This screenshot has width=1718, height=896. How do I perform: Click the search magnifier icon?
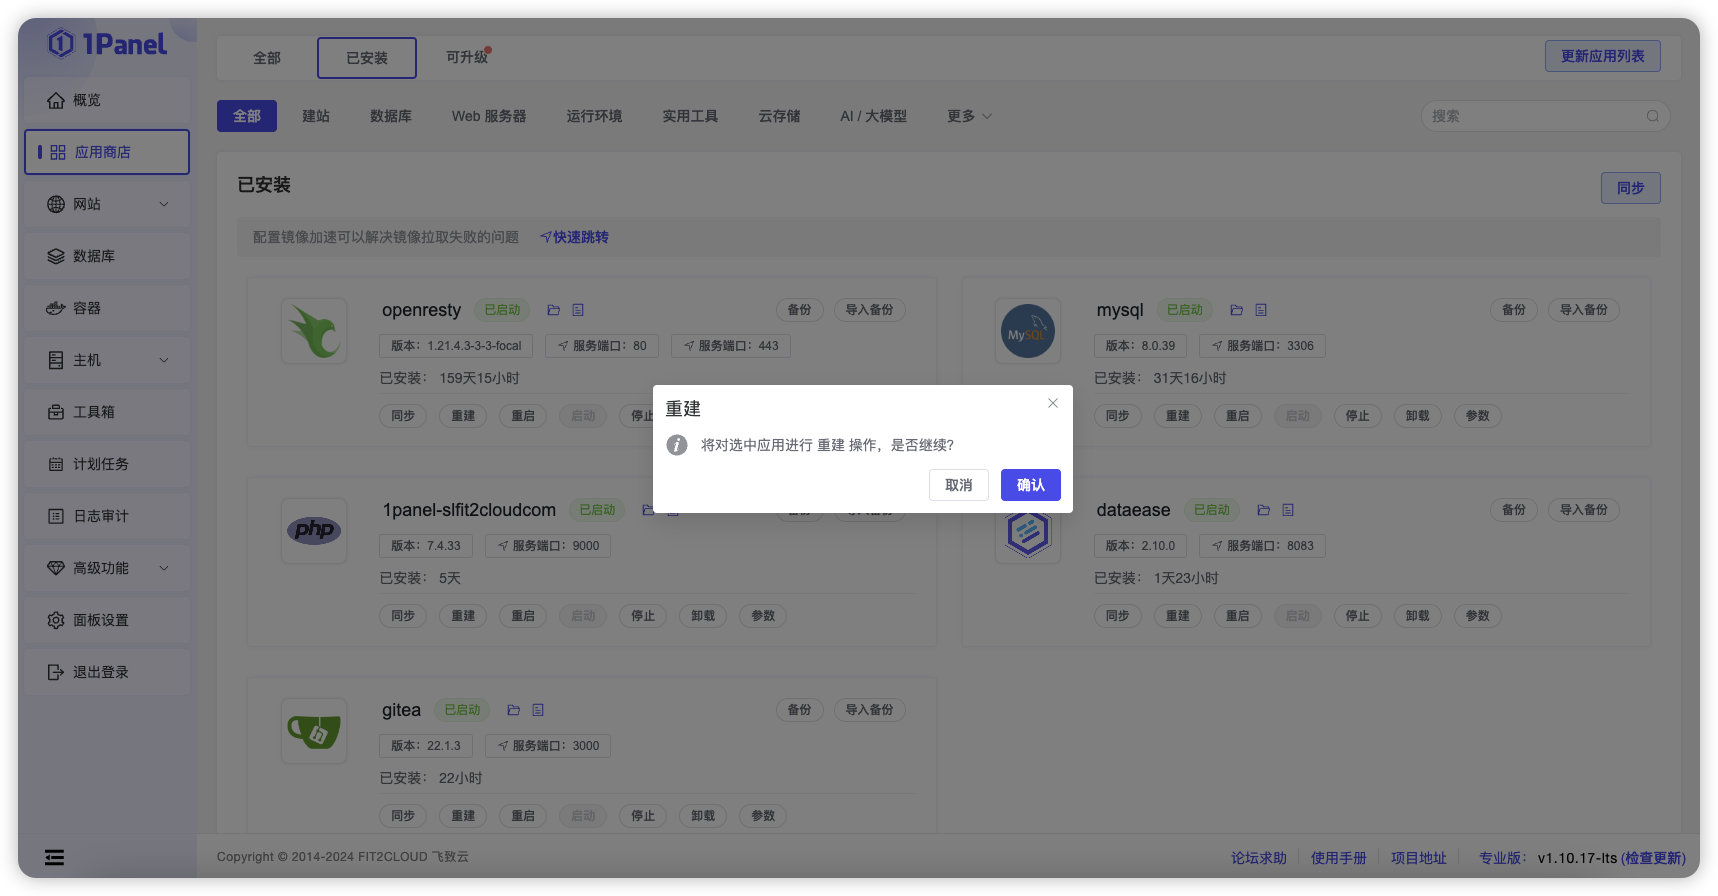1653,116
